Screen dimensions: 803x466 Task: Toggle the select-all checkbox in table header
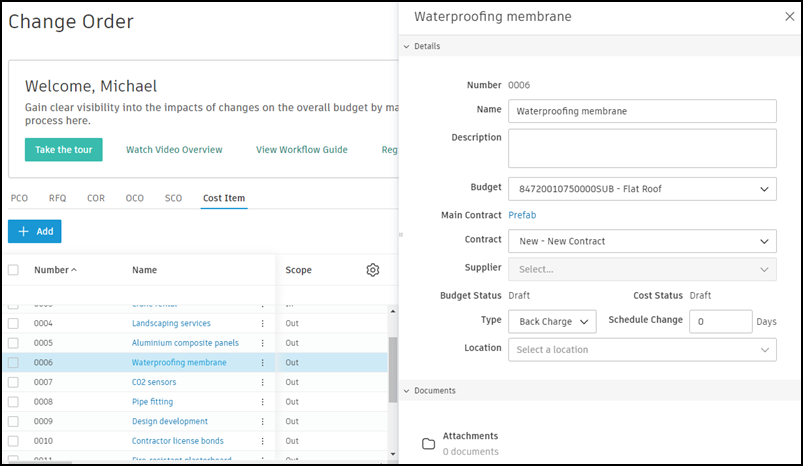point(14,270)
